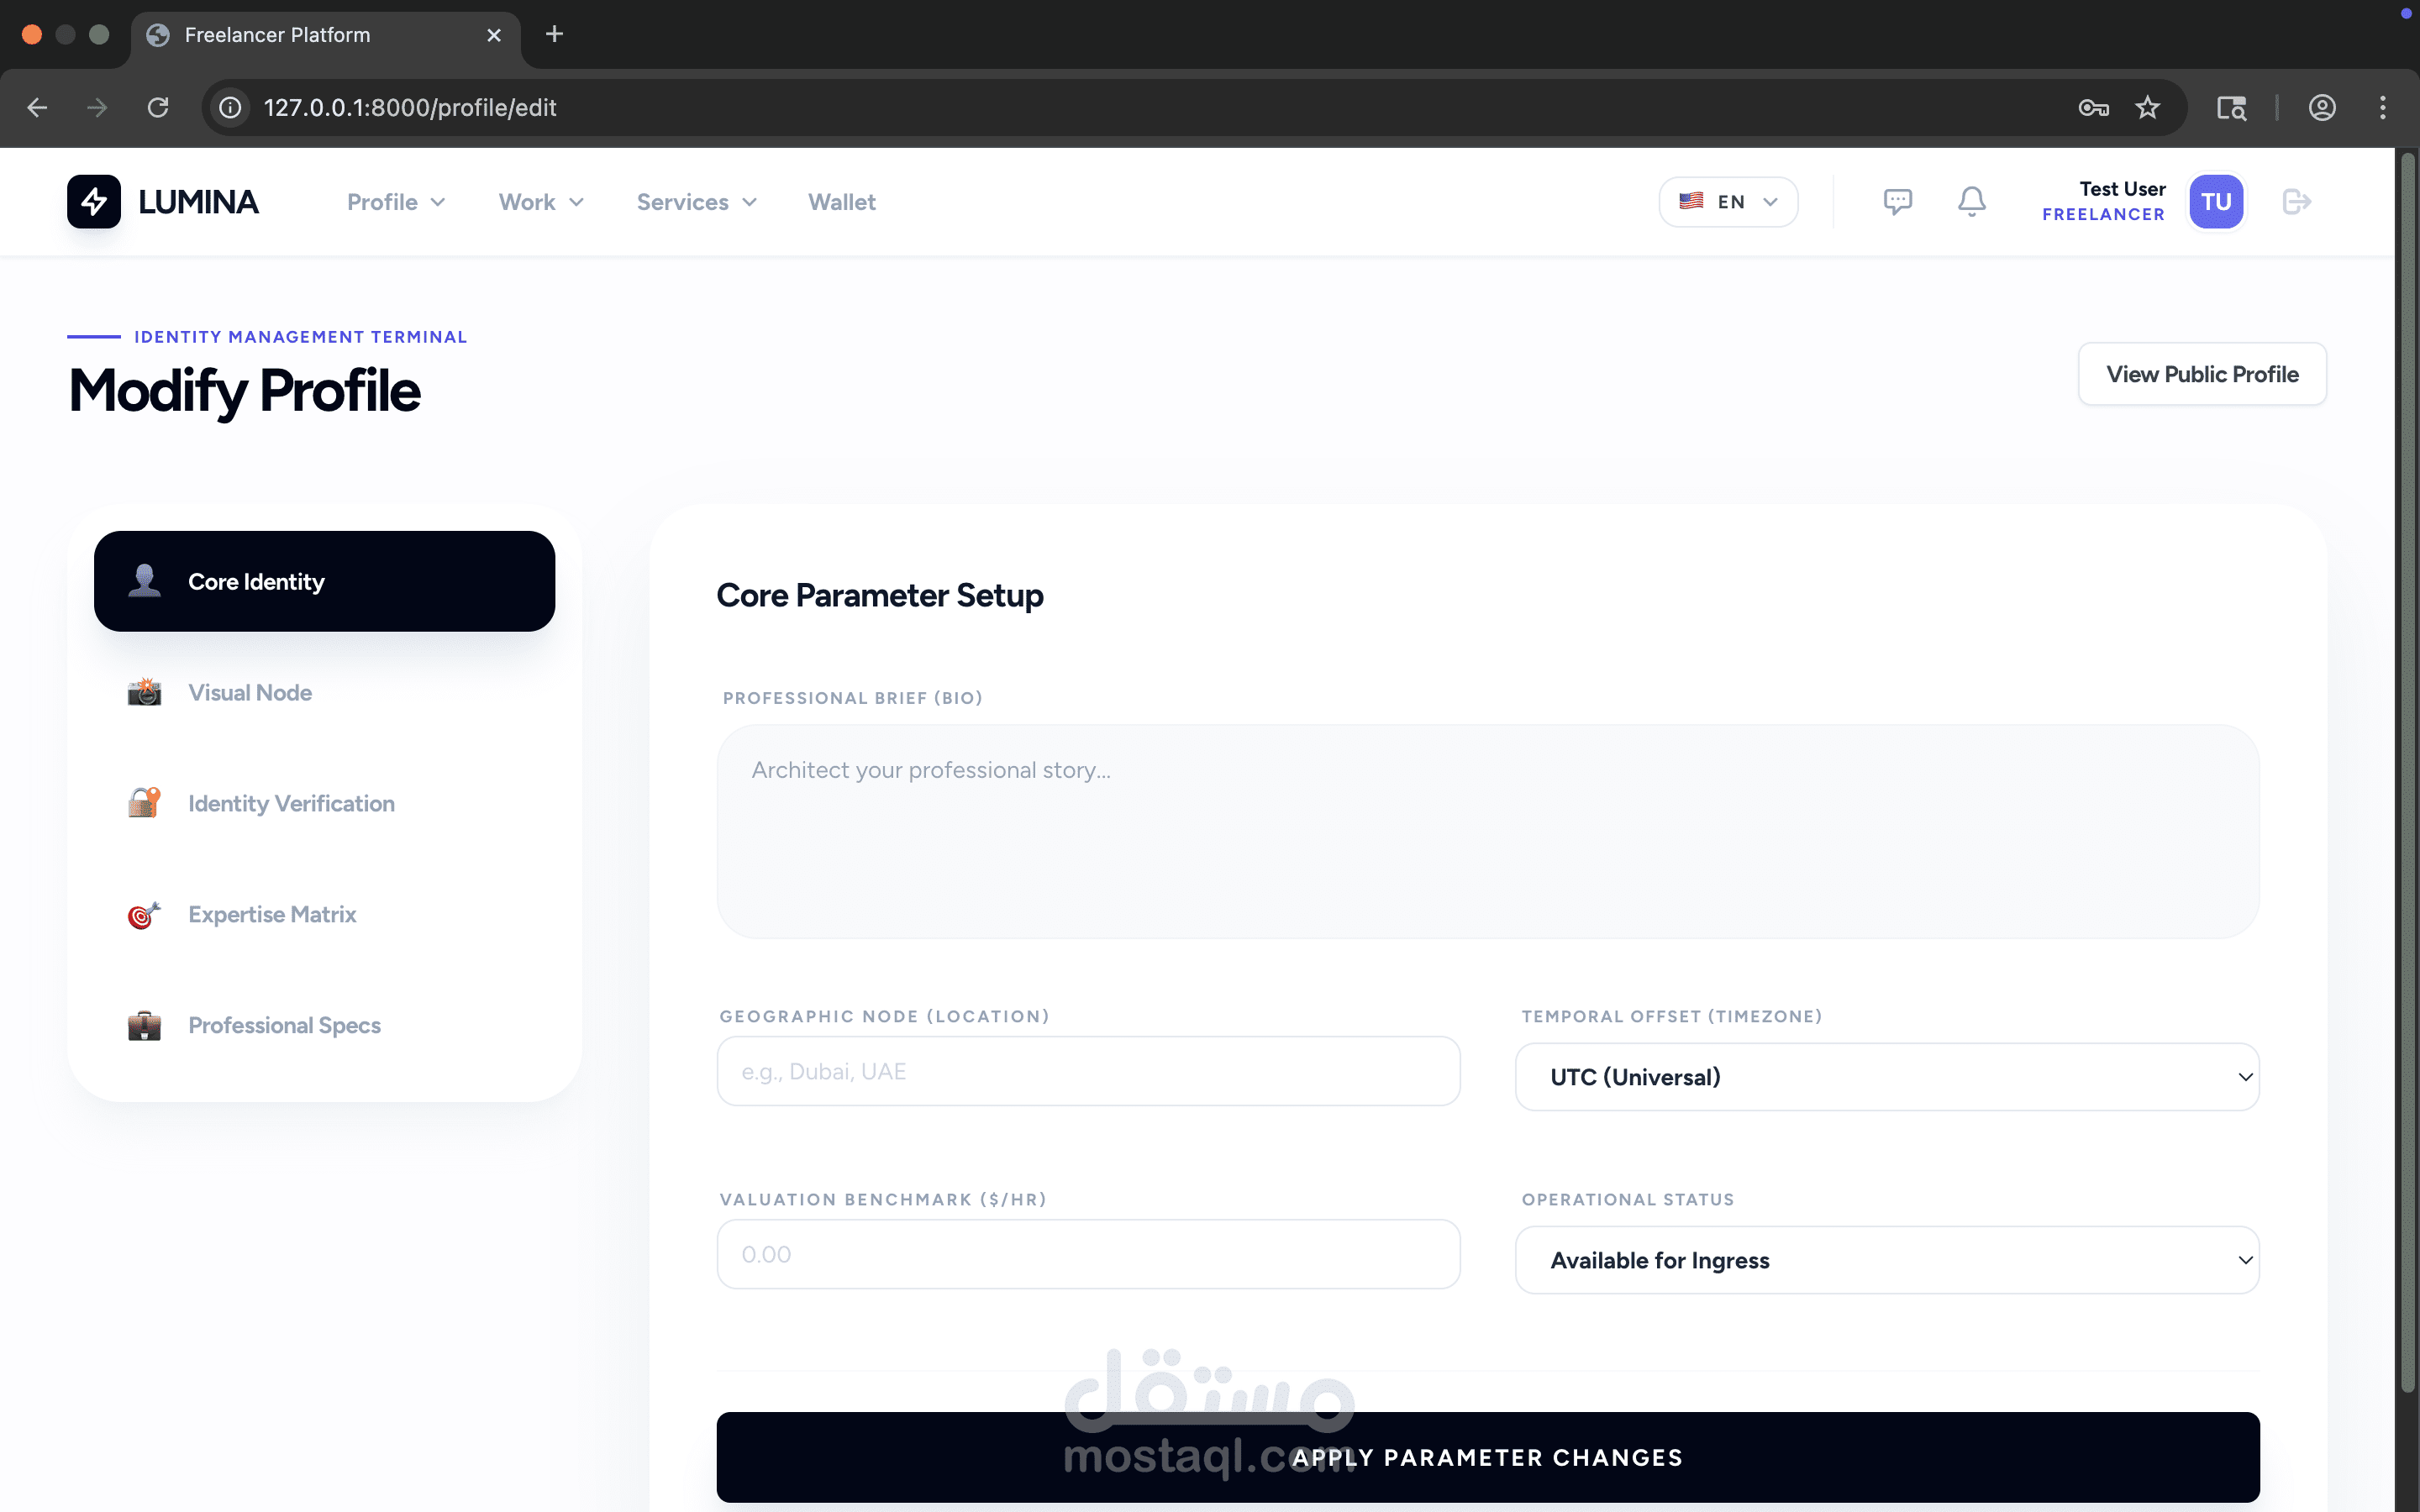The image size is (2420, 1512).
Task: Reload the page in browser
Action: (x=158, y=107)
